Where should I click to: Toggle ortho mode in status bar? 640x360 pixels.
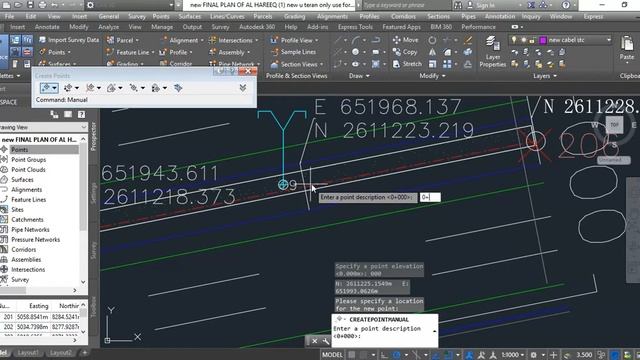coord(384,355)
